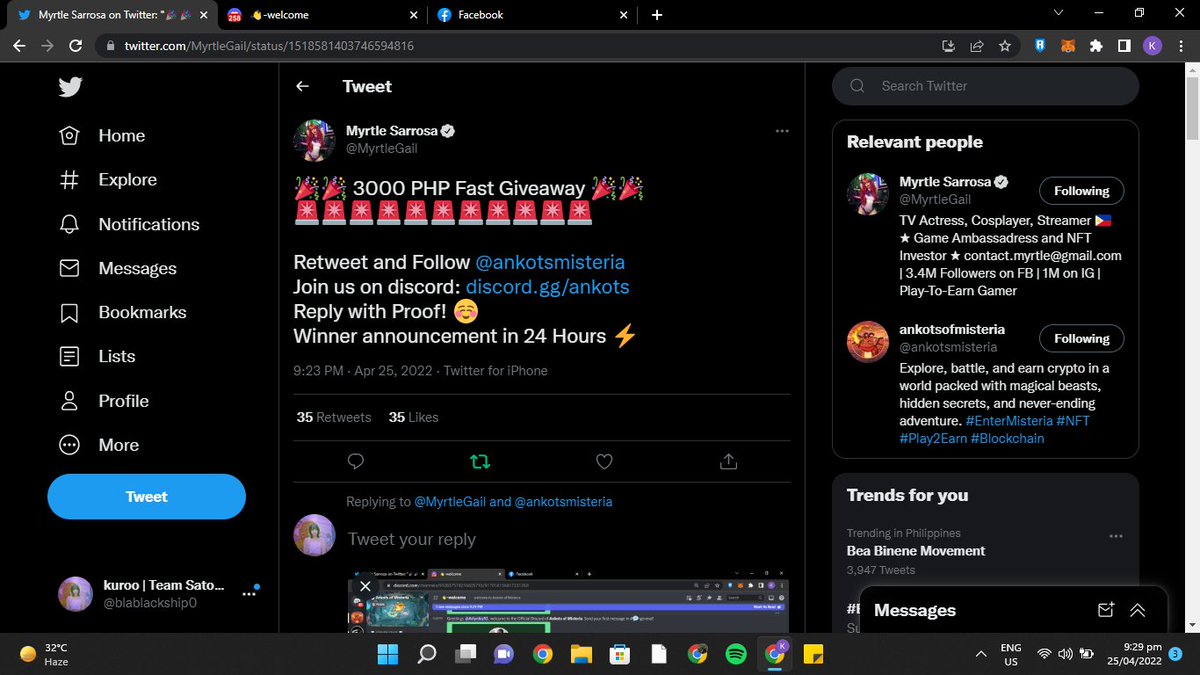Image resolution: width=1200 pixels, height=675 pixels.
Task: Open the Bea Binene Movement trend
Action: pos(915,551)
